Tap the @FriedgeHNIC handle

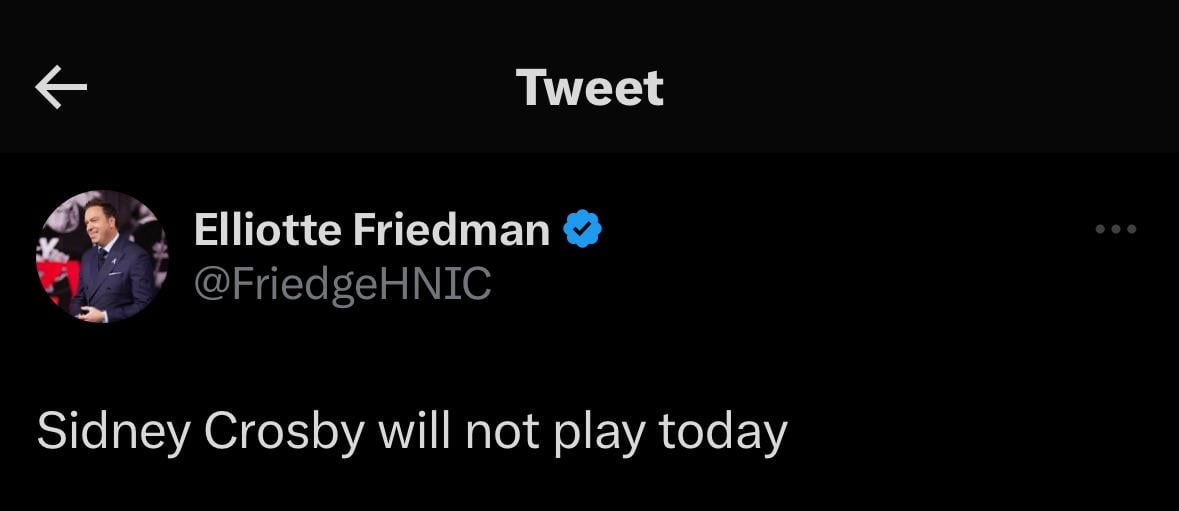pos(342,284)
